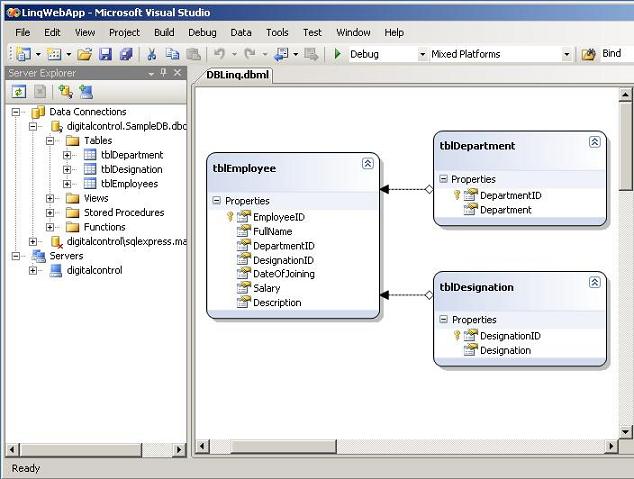
Task: Click the Connect to Database icon
Action: 66,92
